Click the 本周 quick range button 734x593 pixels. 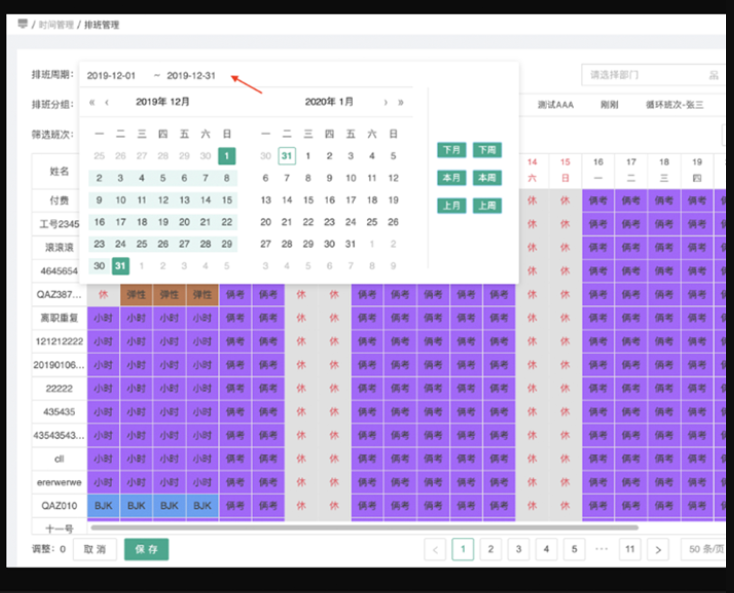[487, 178]
